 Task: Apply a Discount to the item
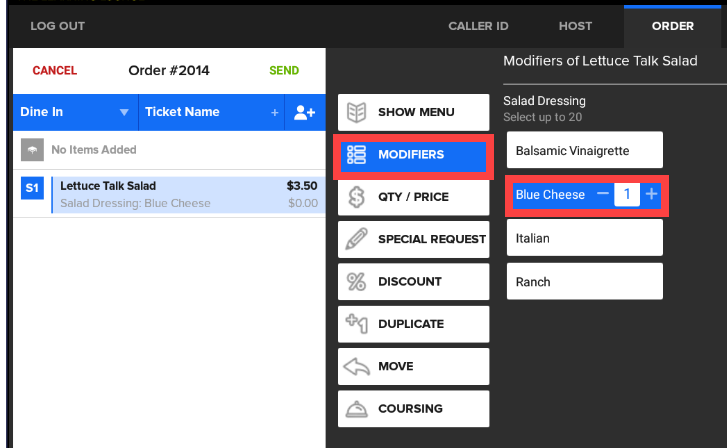point(413,282)
